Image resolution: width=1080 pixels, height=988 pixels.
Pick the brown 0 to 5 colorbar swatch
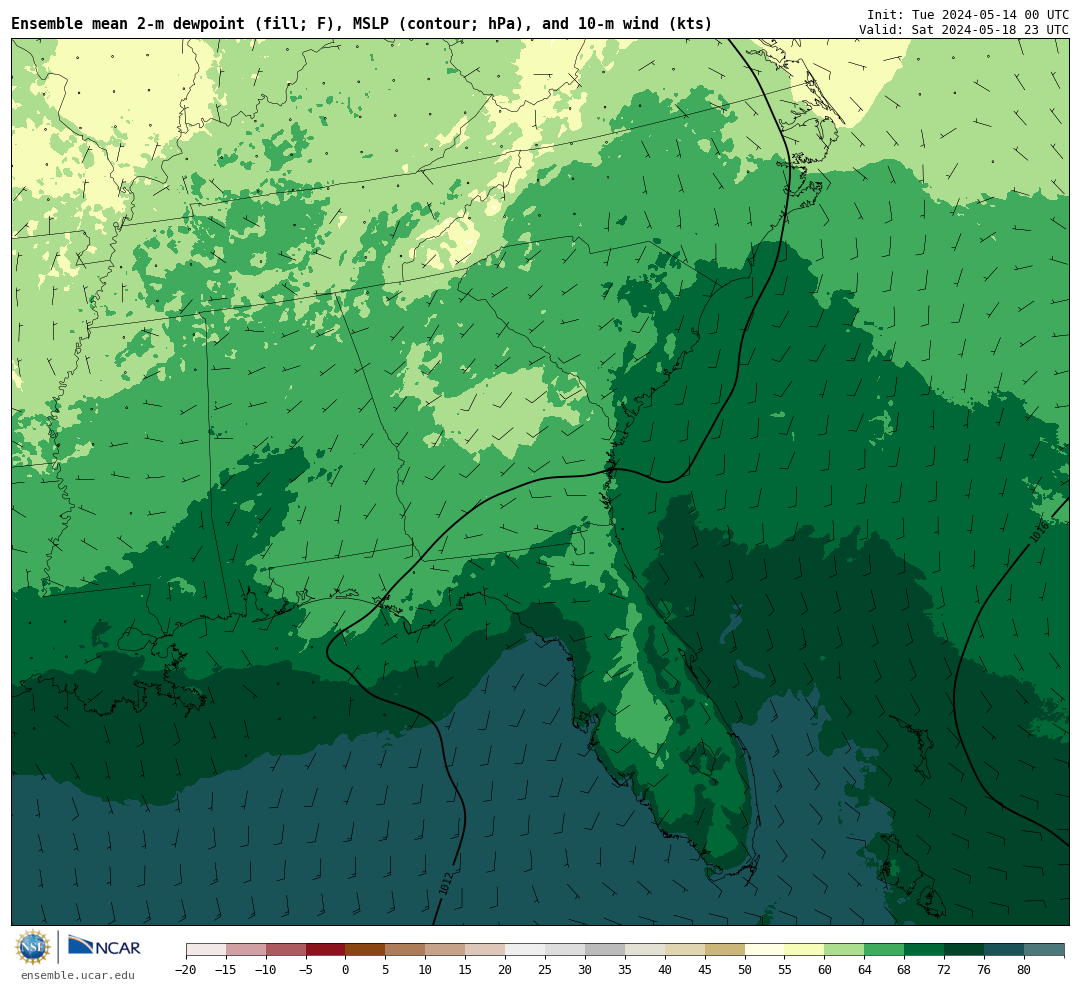tap(366, 950)
